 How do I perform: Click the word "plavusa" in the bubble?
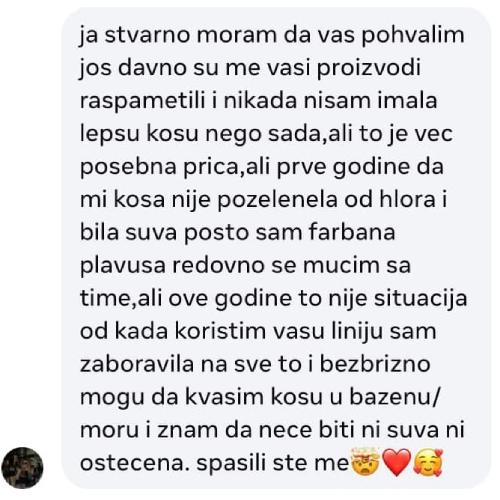(x=123, y=266)
